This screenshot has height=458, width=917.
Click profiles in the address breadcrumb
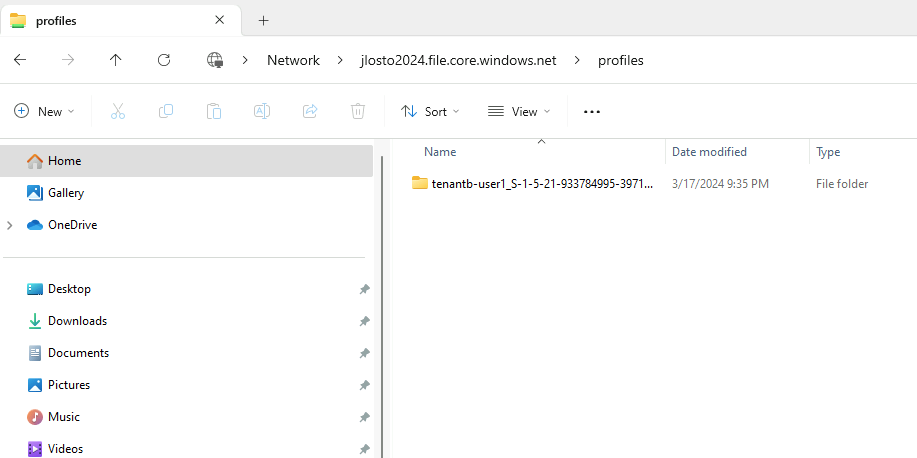coord(620,60)
